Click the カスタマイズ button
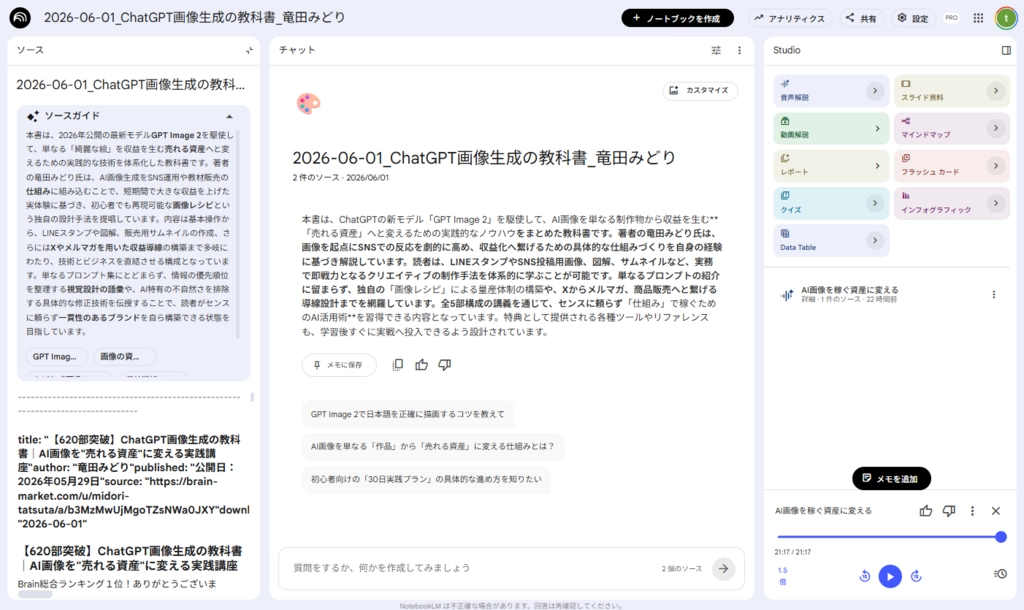Image resolution: width=1024 pixels, height=610 pixels. 699,91
